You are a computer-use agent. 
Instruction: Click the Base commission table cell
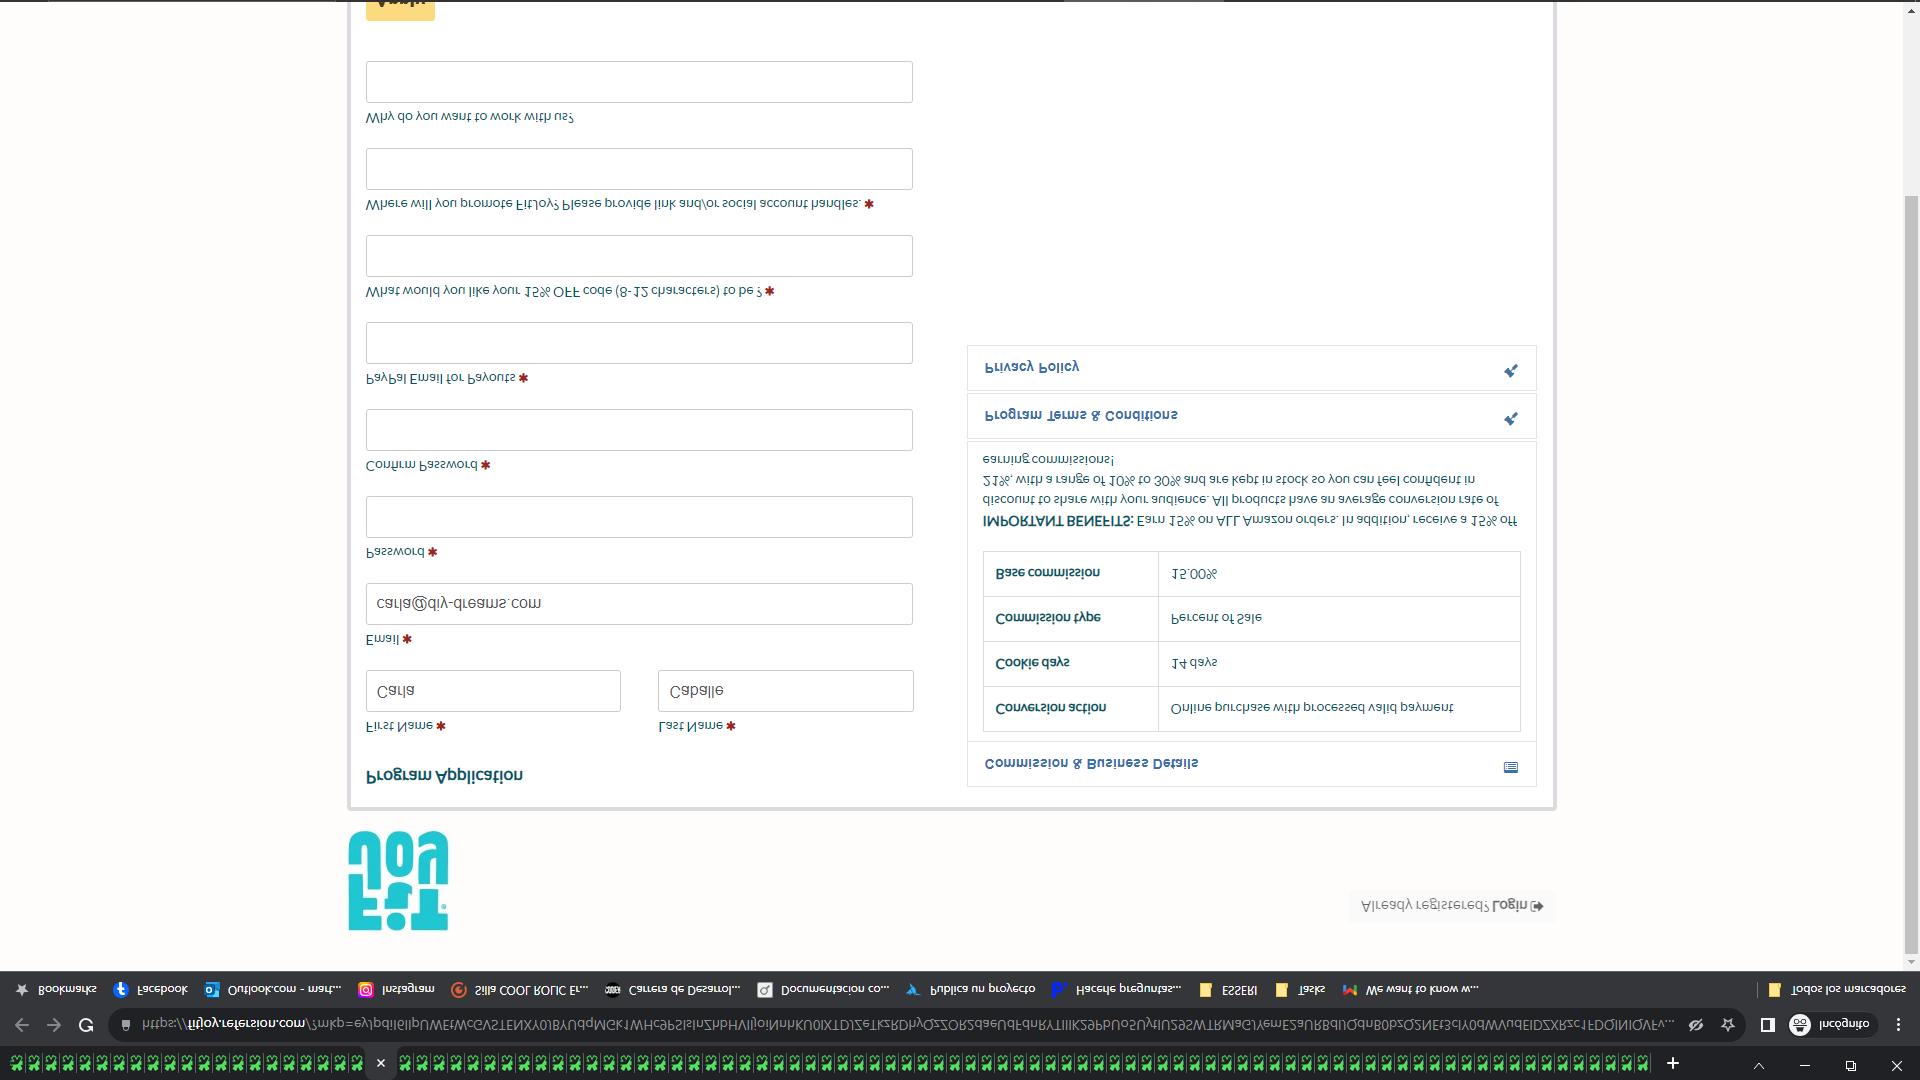pos(1070,574)
